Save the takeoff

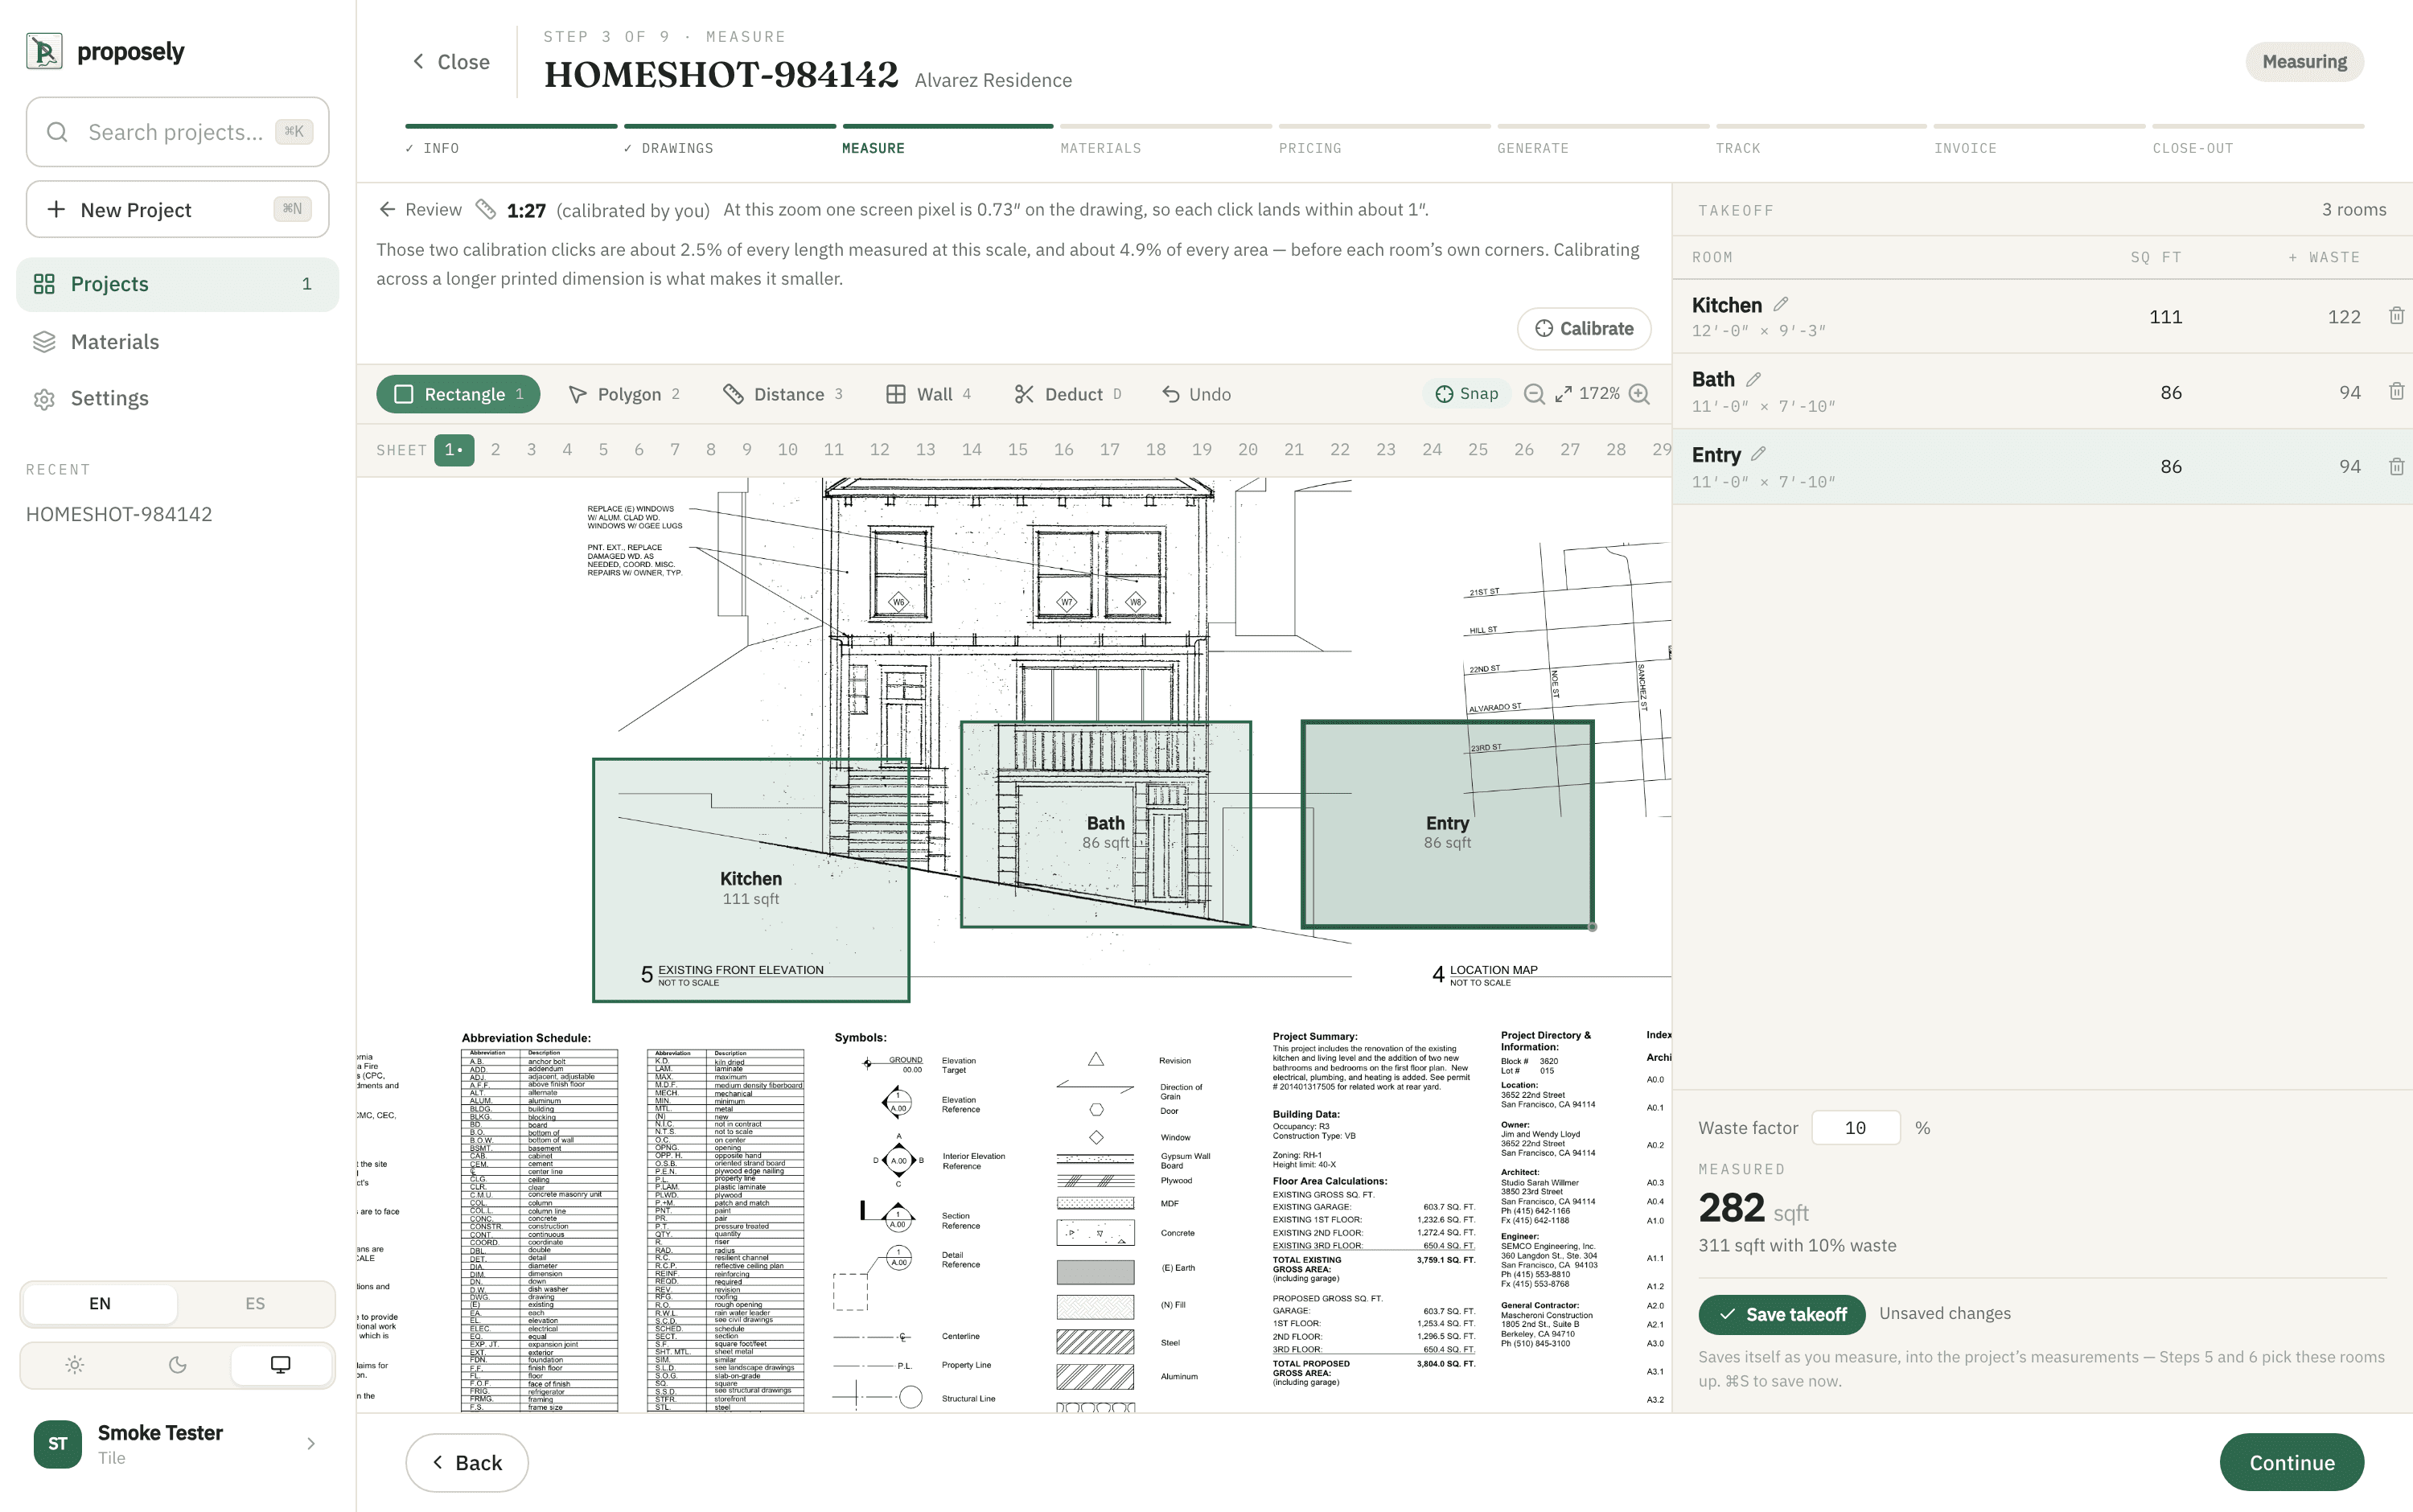[x=1781, y=1314]
